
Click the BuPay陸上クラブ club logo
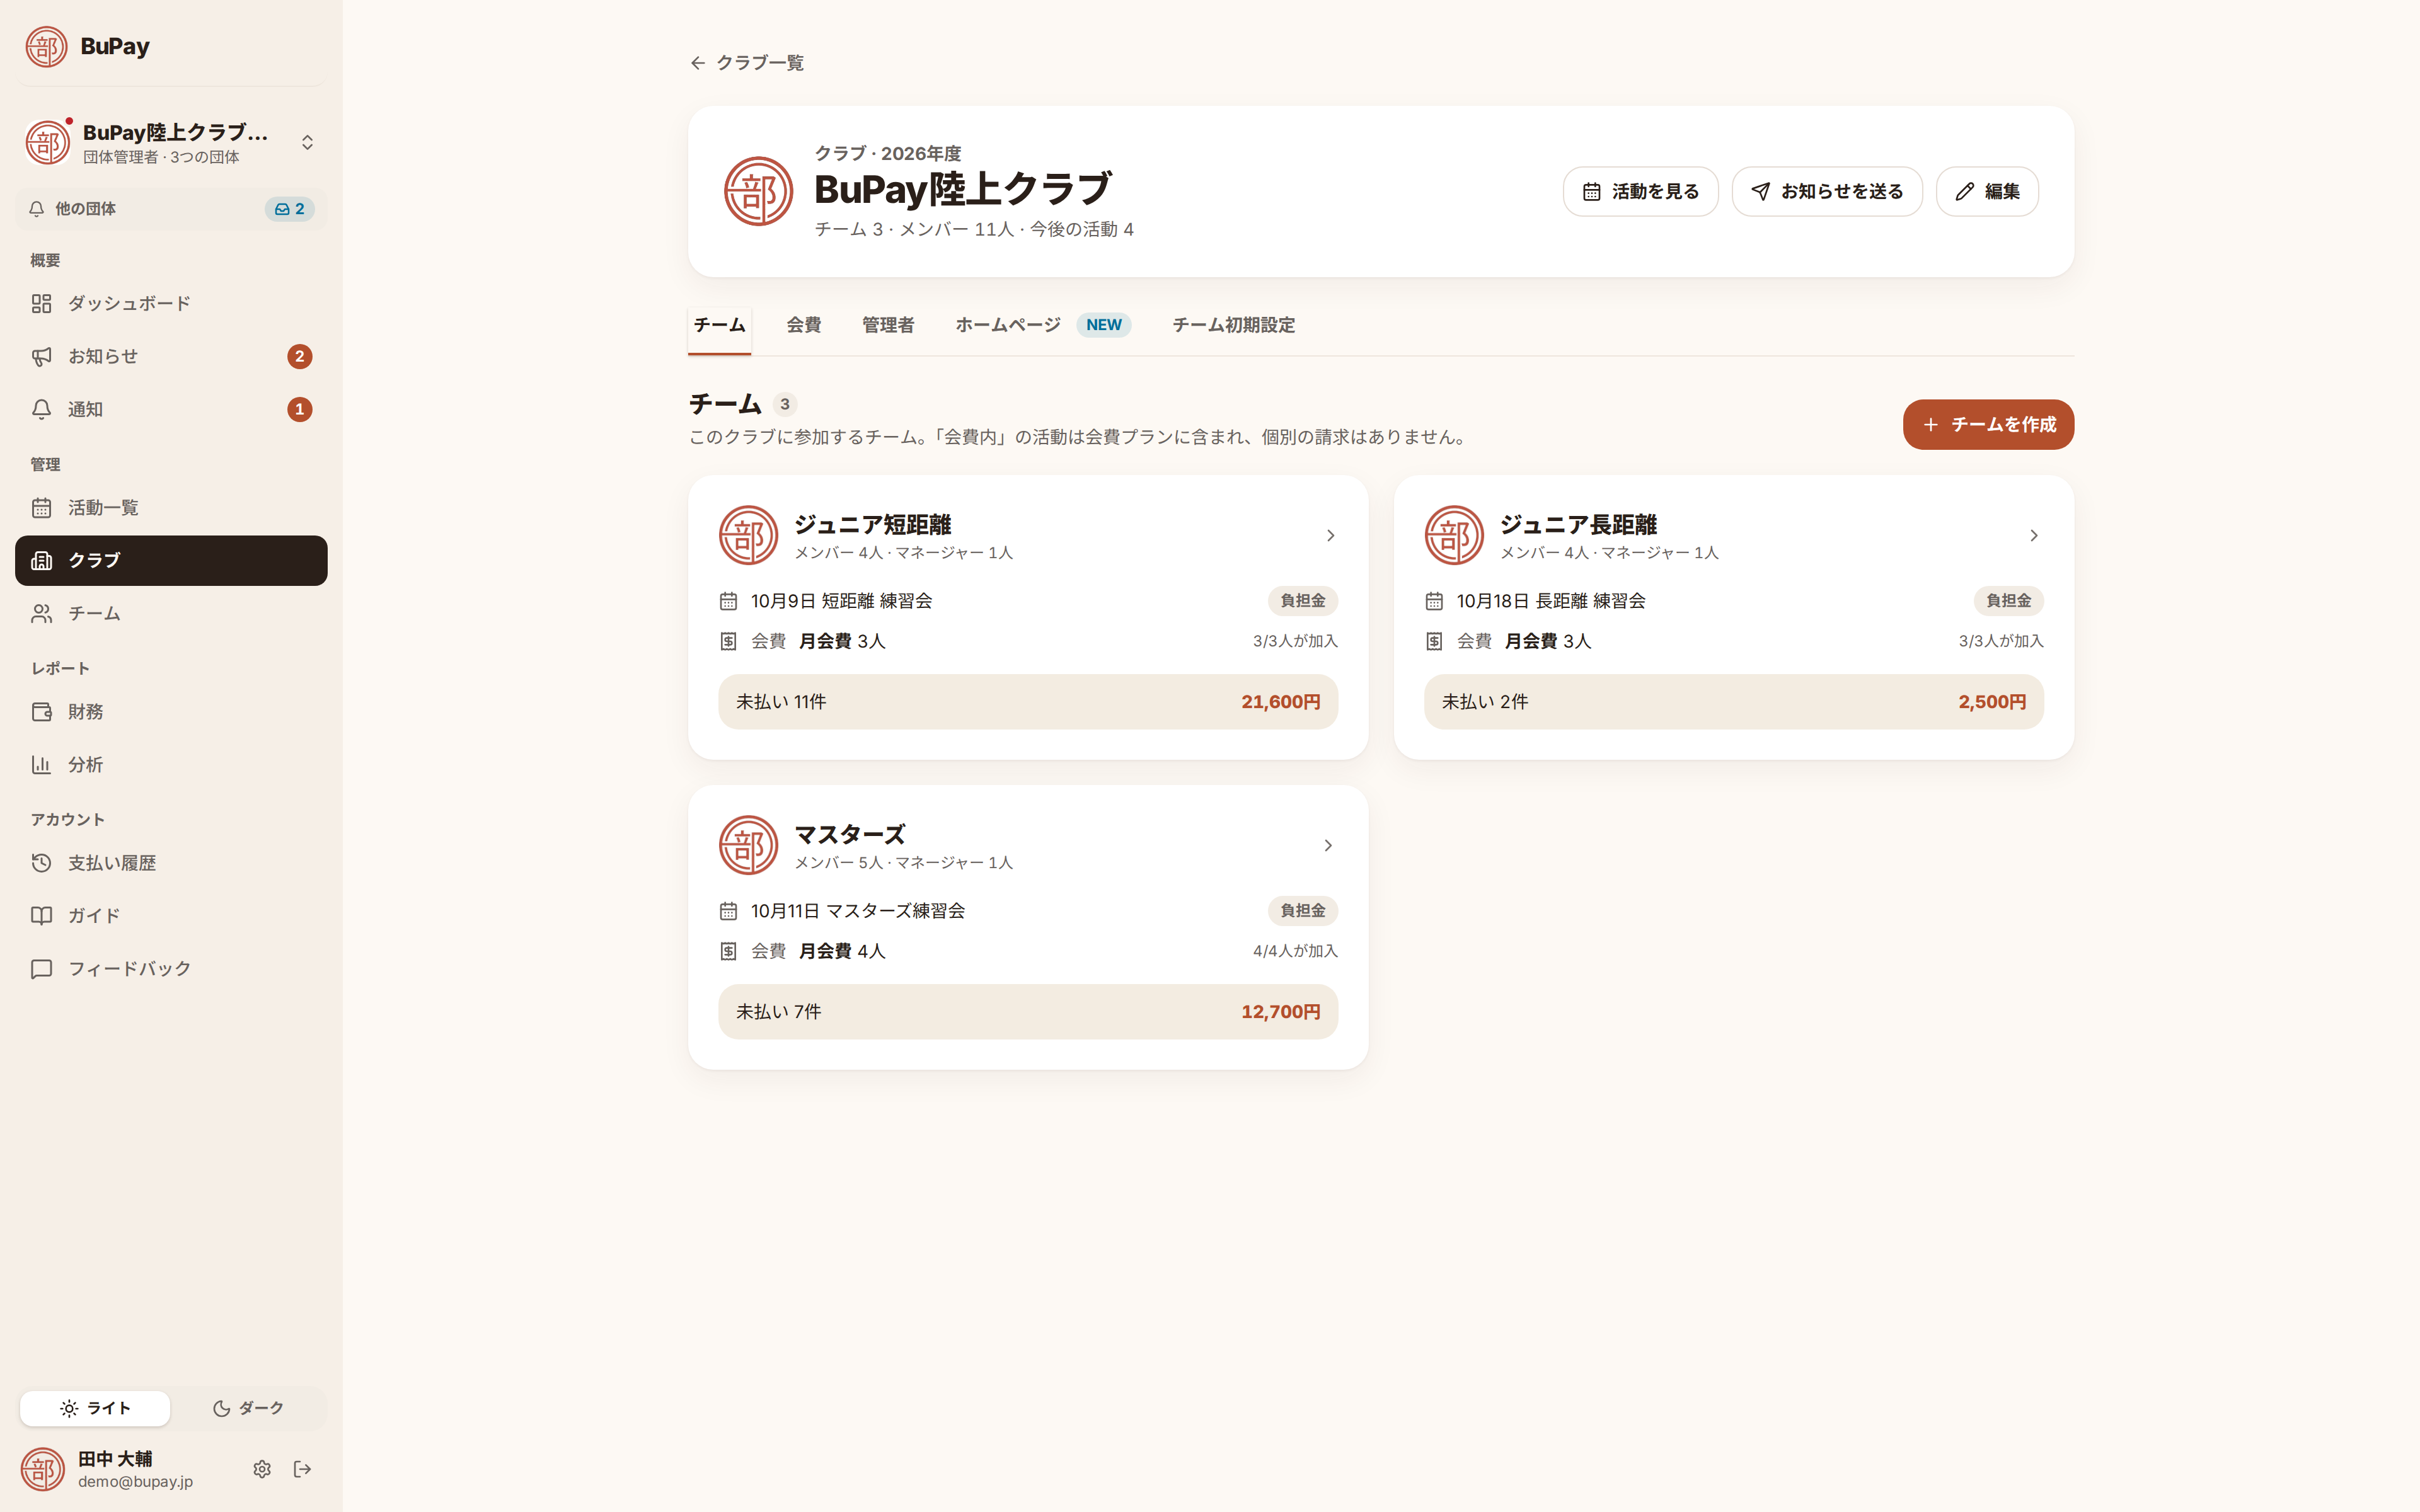758,191
